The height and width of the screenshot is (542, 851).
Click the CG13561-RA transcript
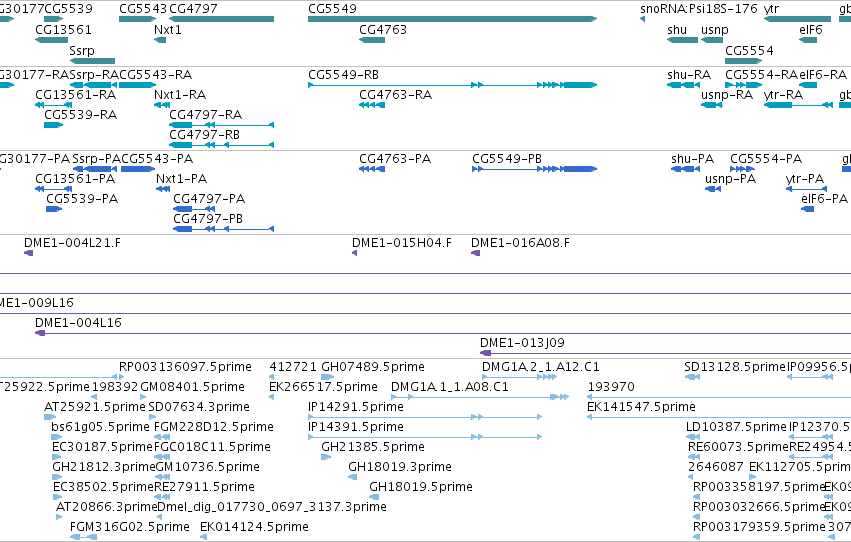pyautogui.click(x=53, y=105)
